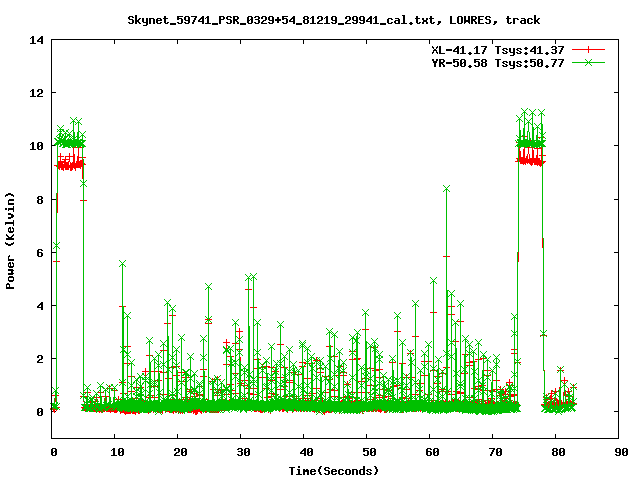Click the y-axis tick label 2
The width and height of the screenshot is (640, 480).
(x=40, y=359)
